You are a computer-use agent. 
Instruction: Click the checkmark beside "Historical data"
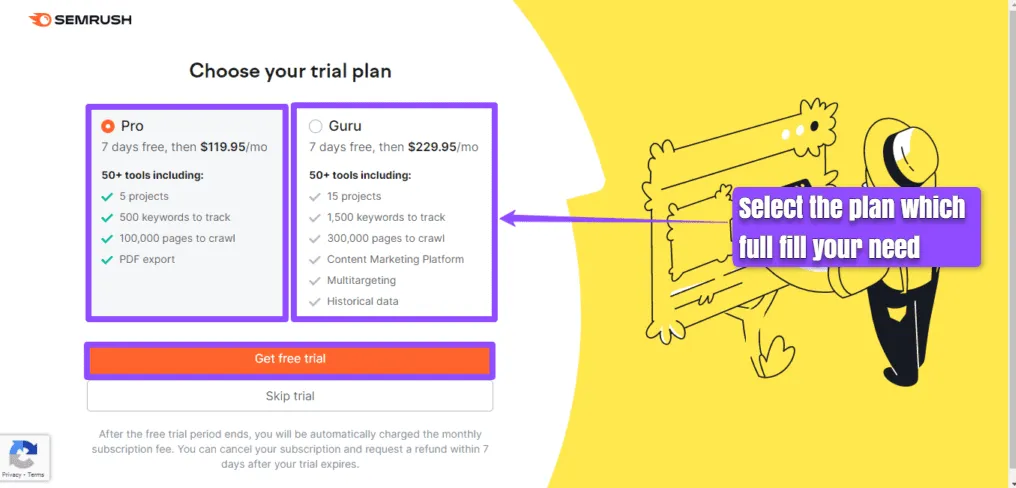click(x=316, y=302)
